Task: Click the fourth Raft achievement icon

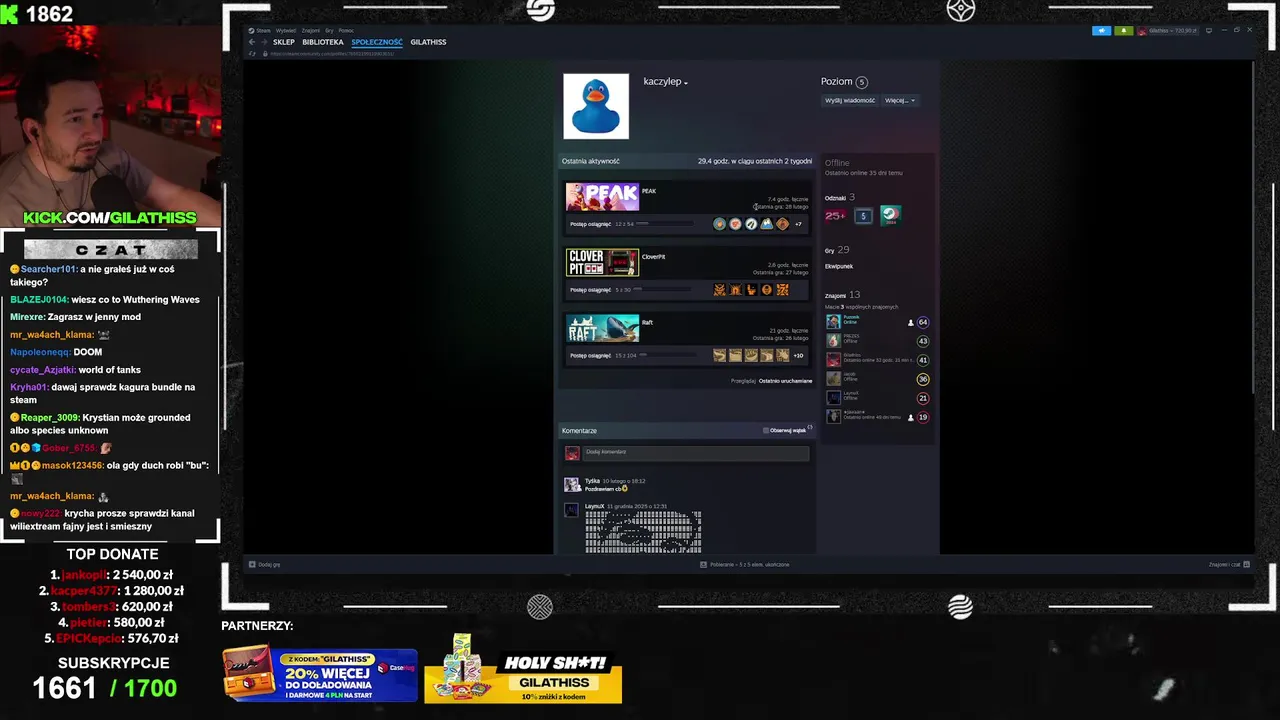Action: pos(767,355)
